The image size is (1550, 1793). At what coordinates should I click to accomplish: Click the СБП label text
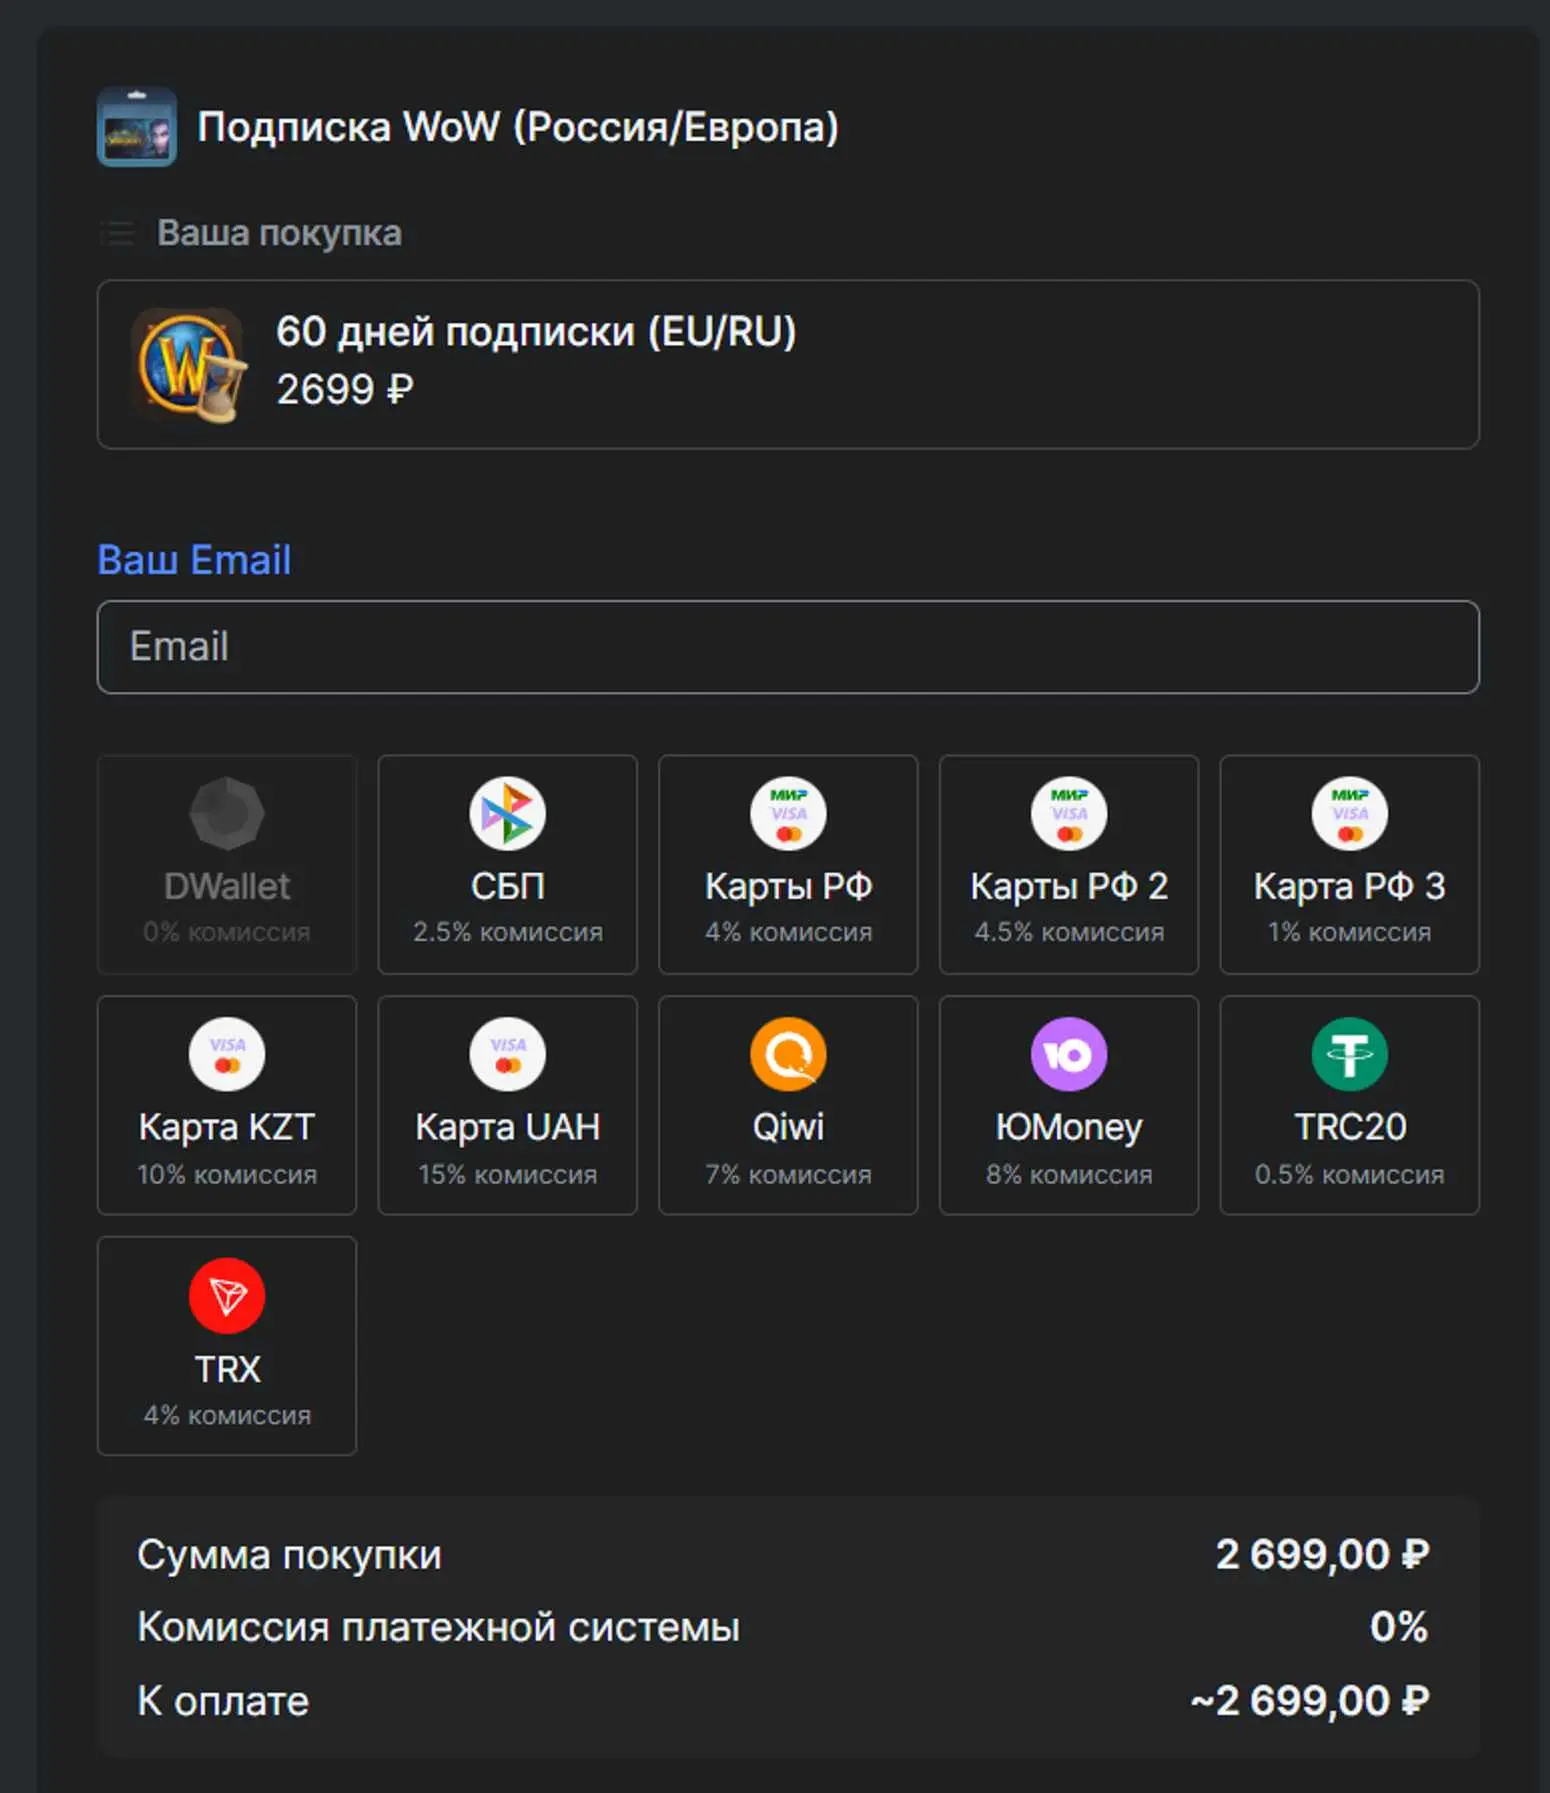pos(507,886)
